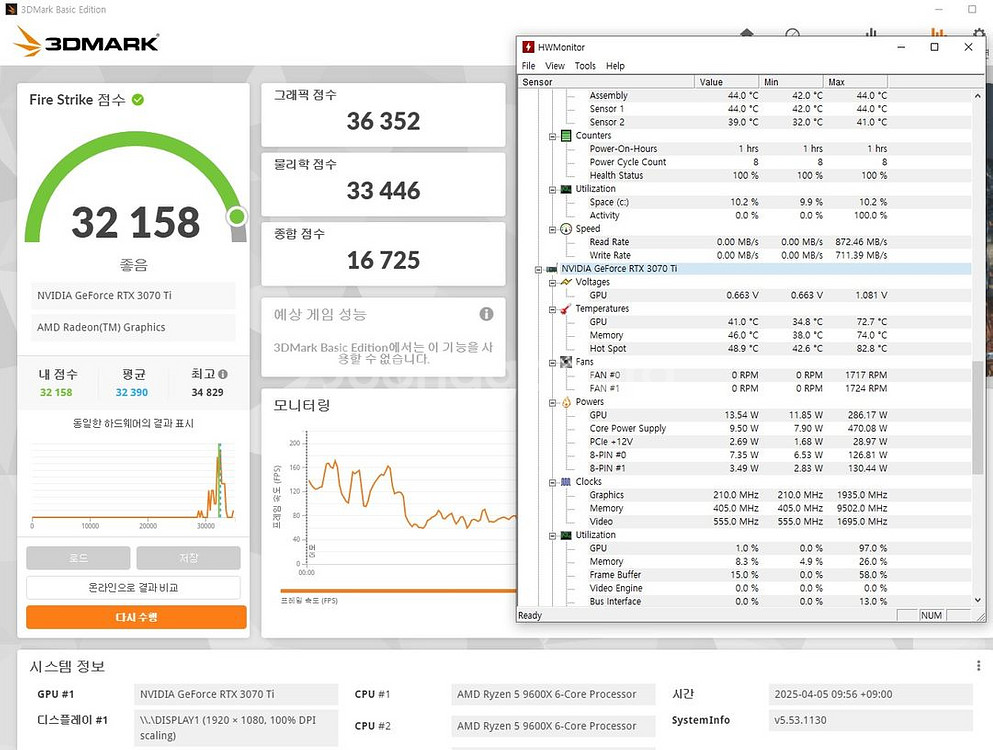The image size is (993, 750).
Task: Click the AMD Radeon(TM) Graphics label
Action: pyautogui.click(x=101, y=327)
